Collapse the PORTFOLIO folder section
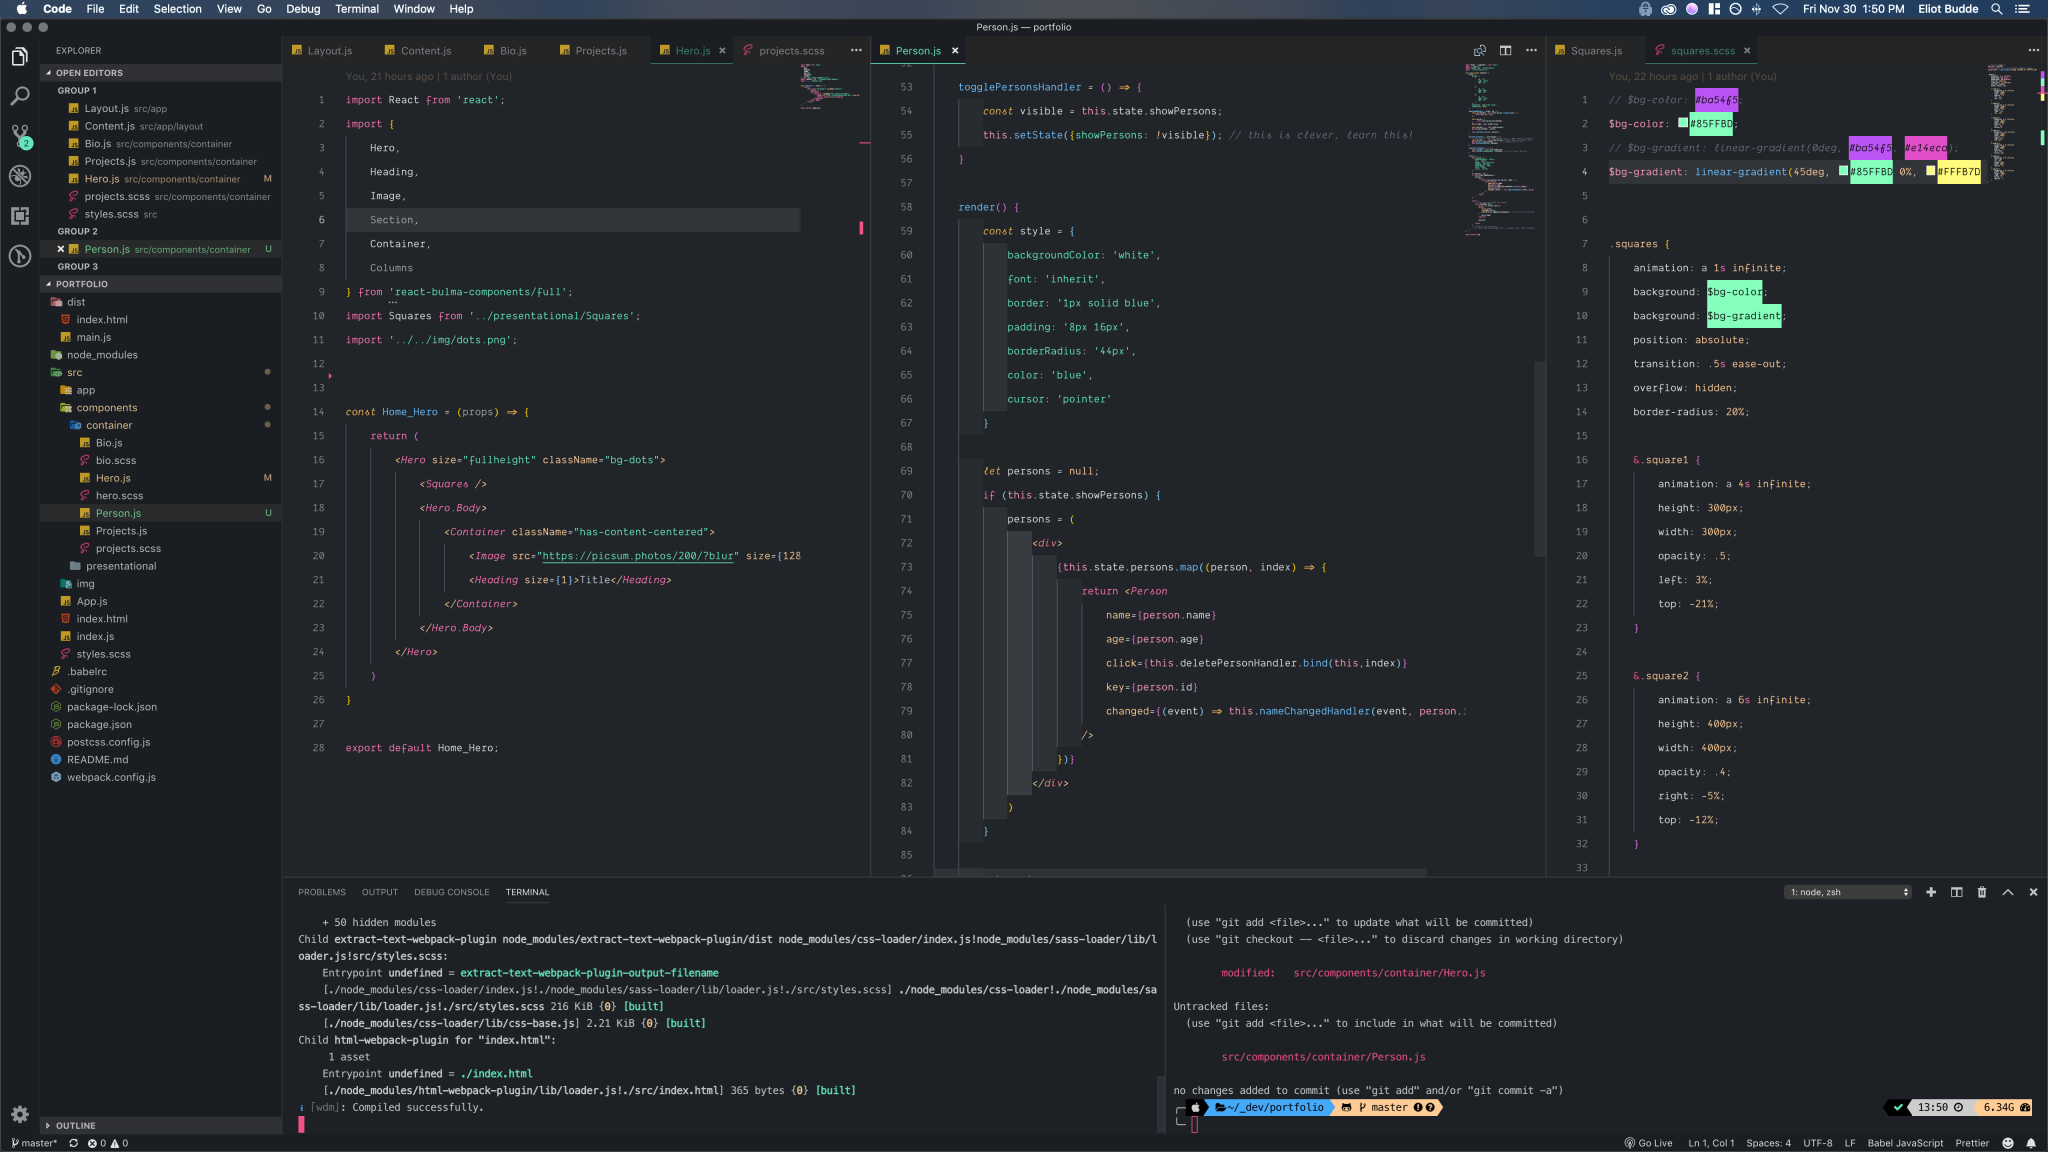Viewport: 2048px width, 1152px height. (160, 284)
